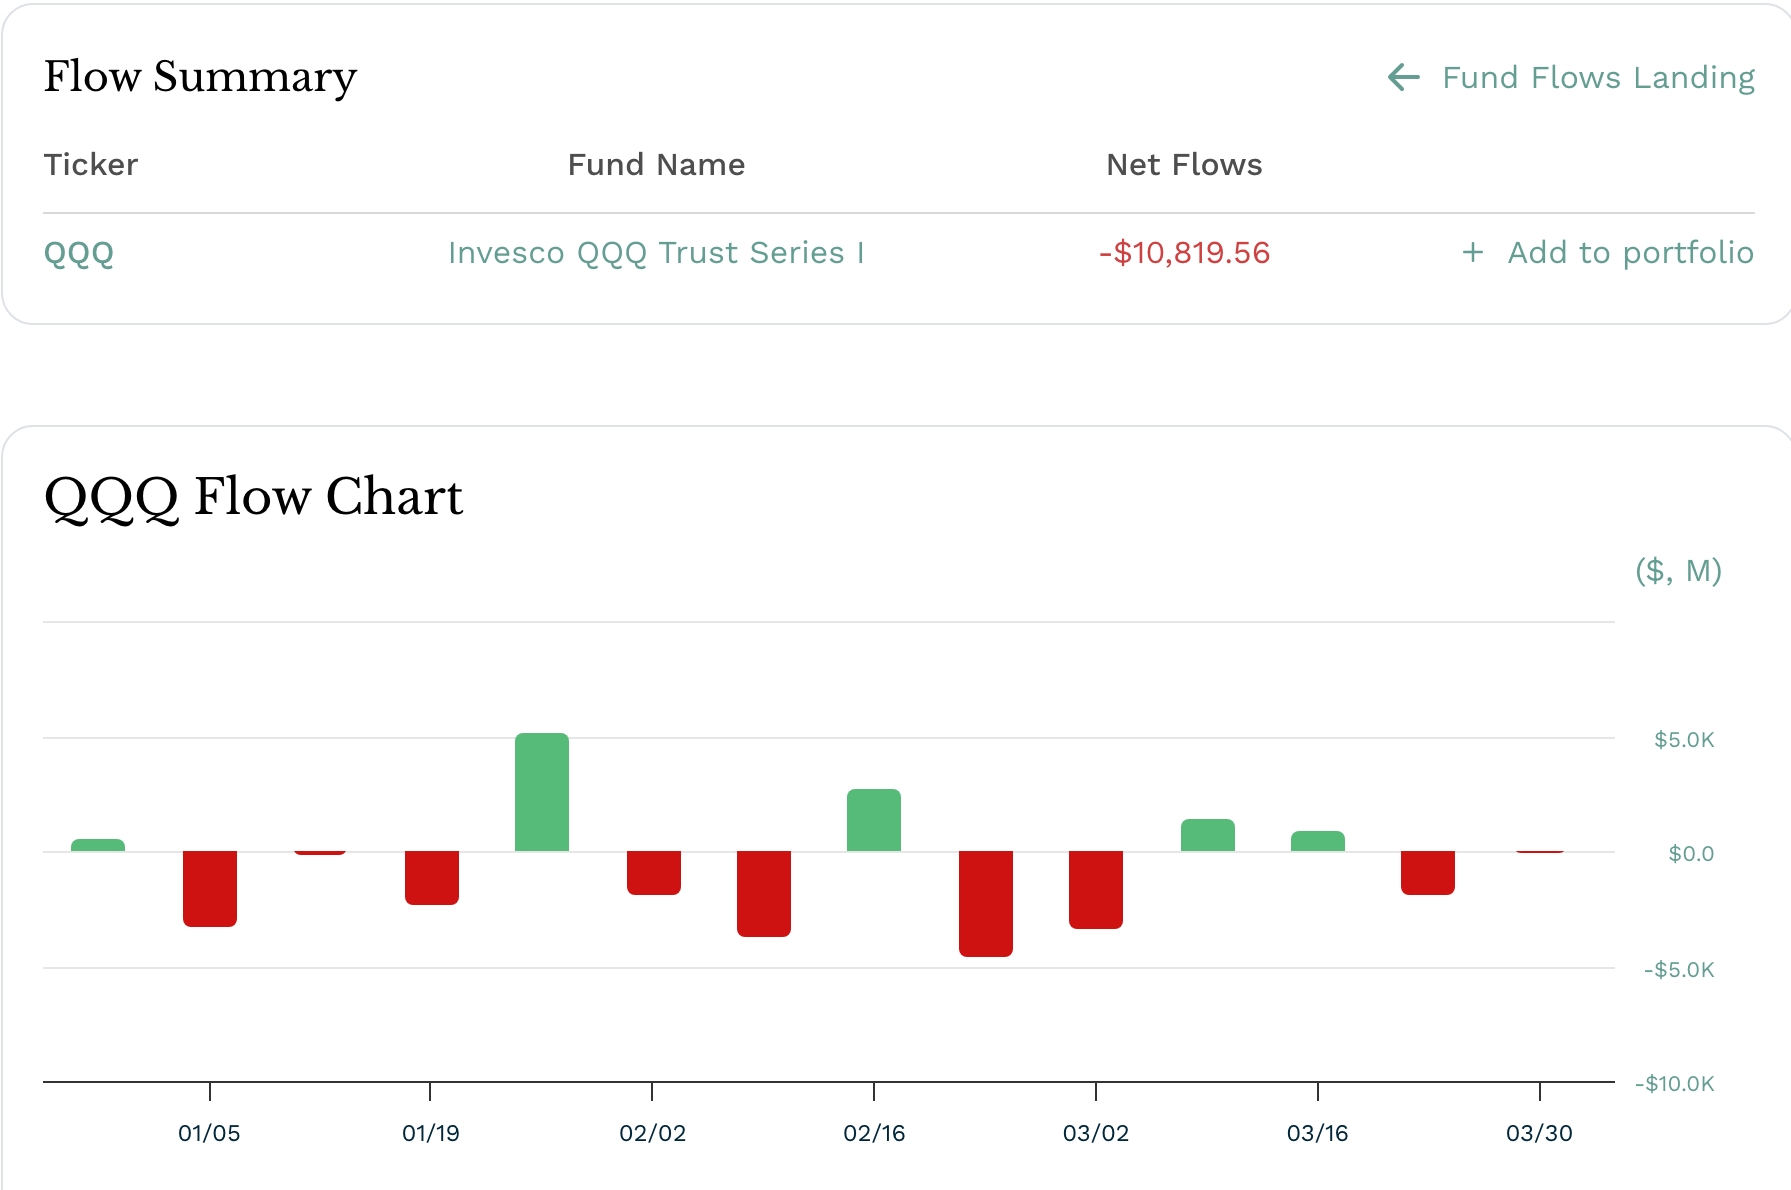1791x1190 pixels.
Task: Click the QQQ Flow Chart heading
Action: tap(253, 496)
